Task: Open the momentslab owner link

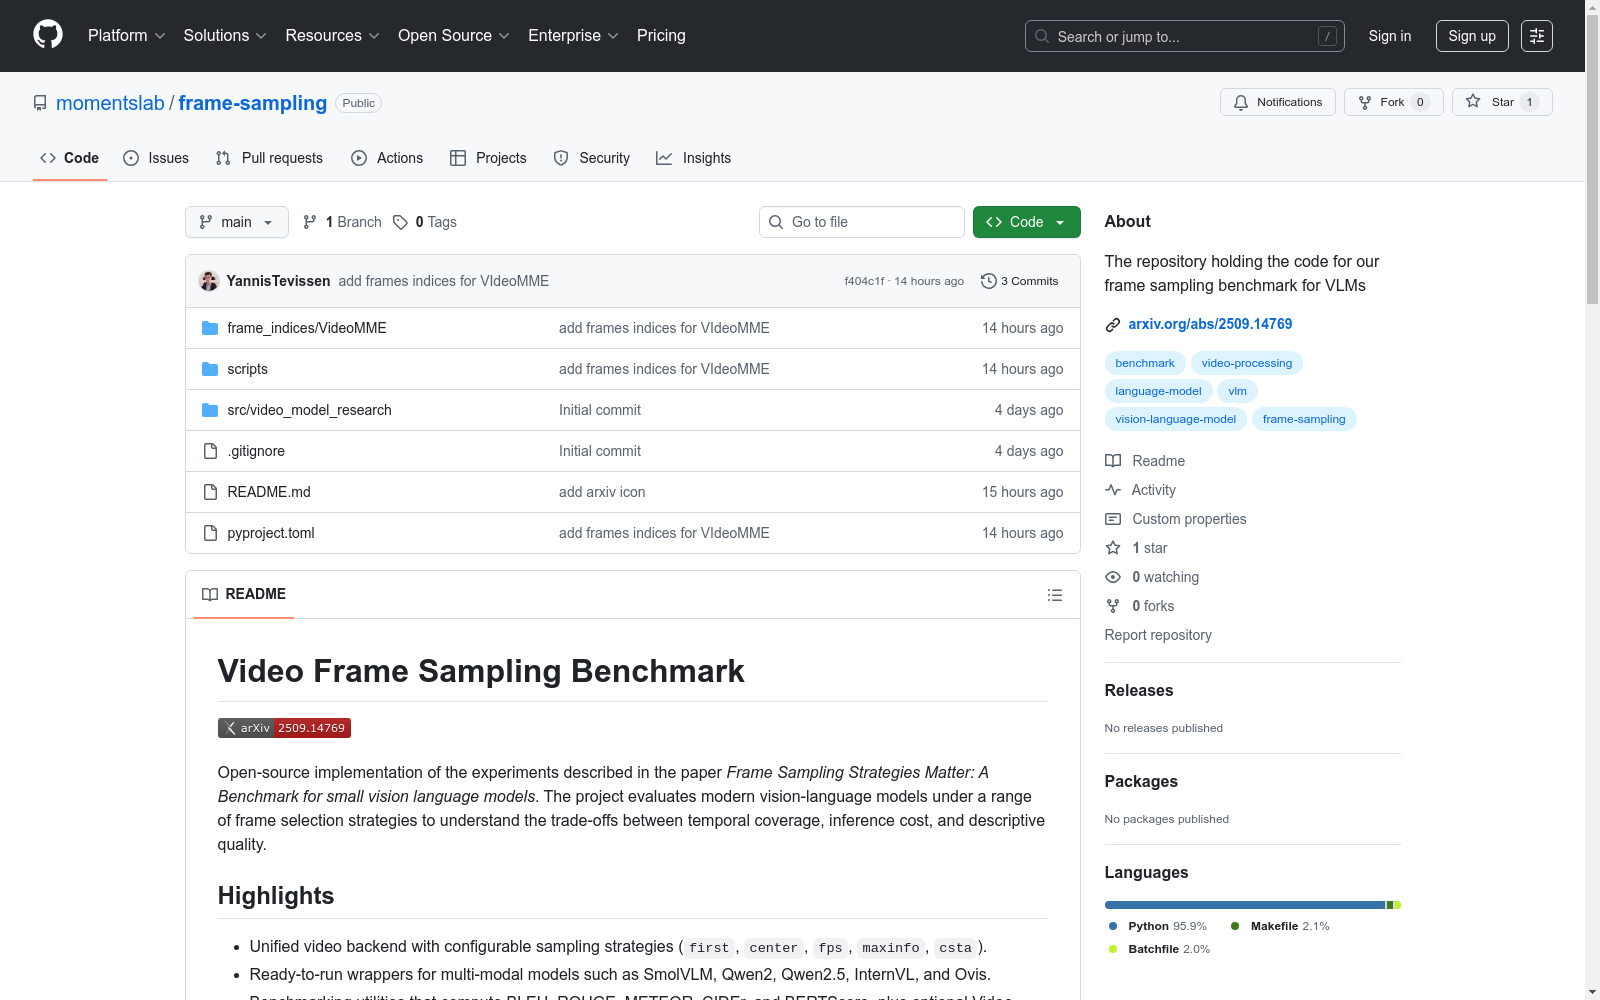Action: pos(110,103)
